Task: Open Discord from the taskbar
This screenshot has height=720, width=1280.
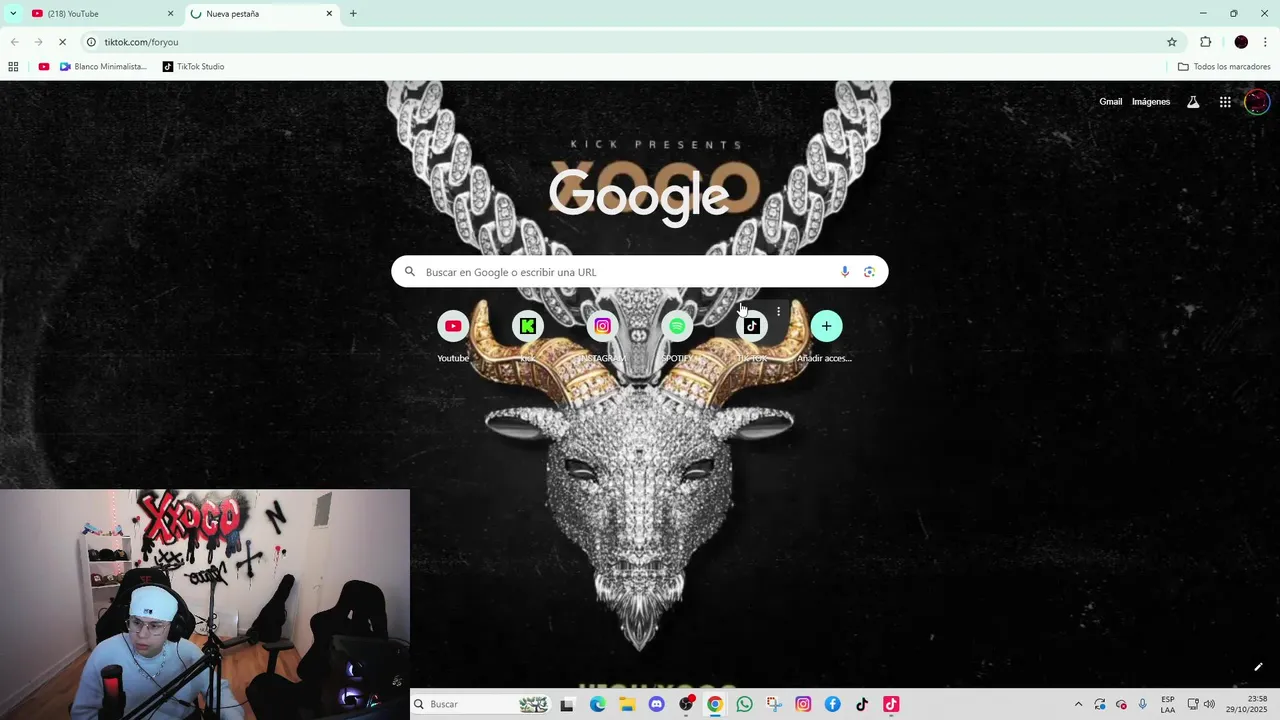Action: point(656,704)
